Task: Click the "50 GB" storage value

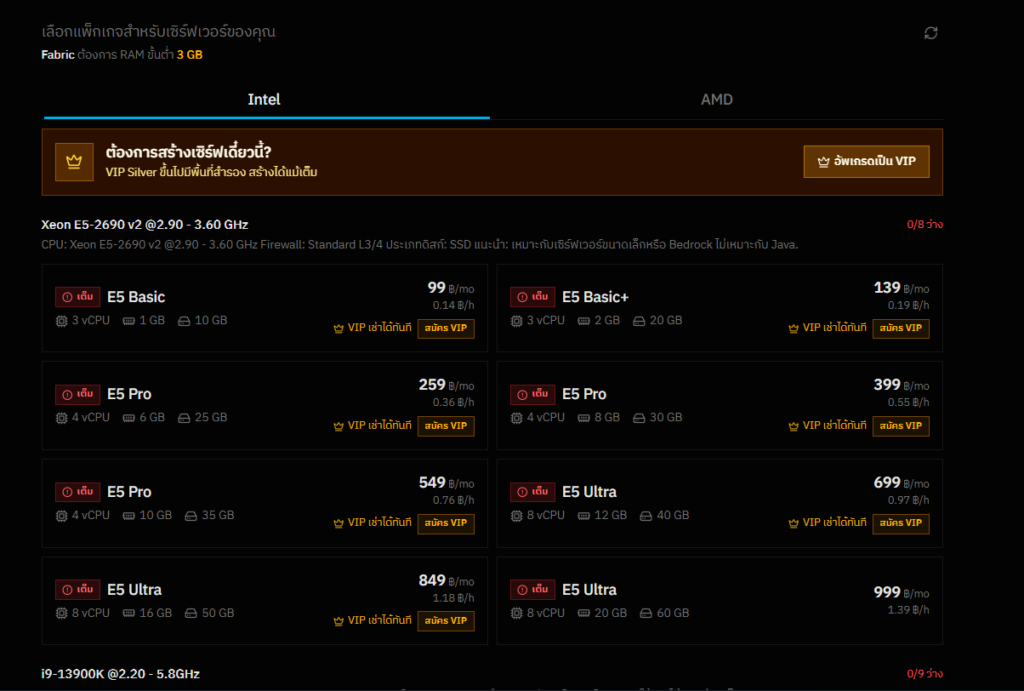Action: click(217, 613)
